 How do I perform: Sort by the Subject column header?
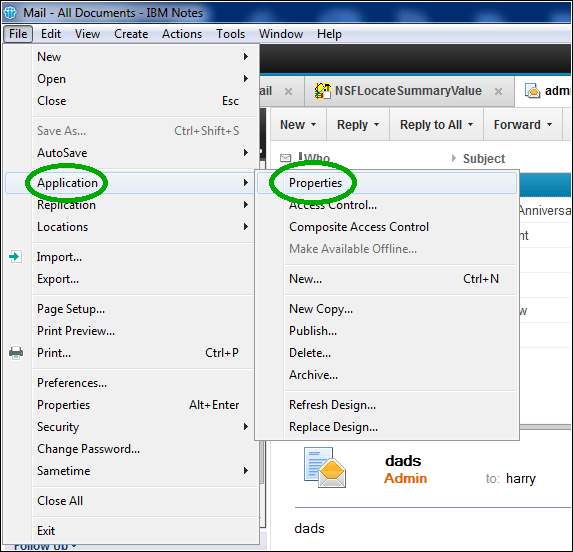tap(484, 159)
